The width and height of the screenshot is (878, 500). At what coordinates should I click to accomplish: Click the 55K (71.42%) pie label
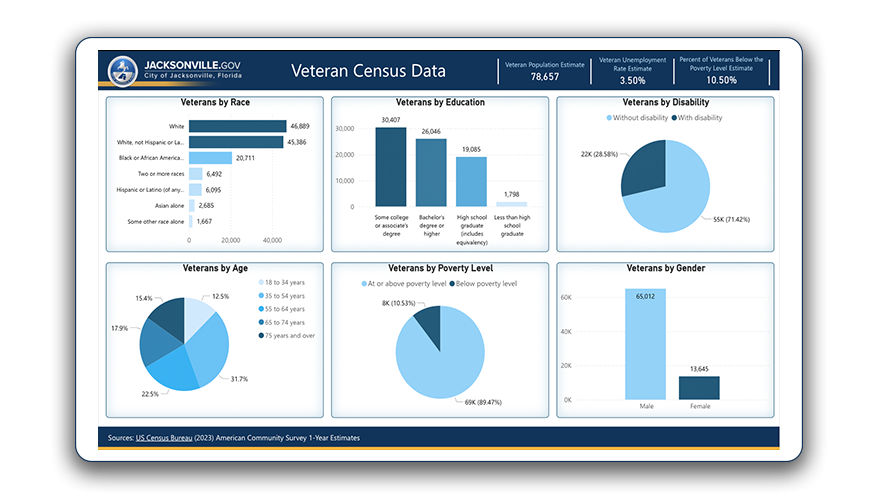(731, 219)
